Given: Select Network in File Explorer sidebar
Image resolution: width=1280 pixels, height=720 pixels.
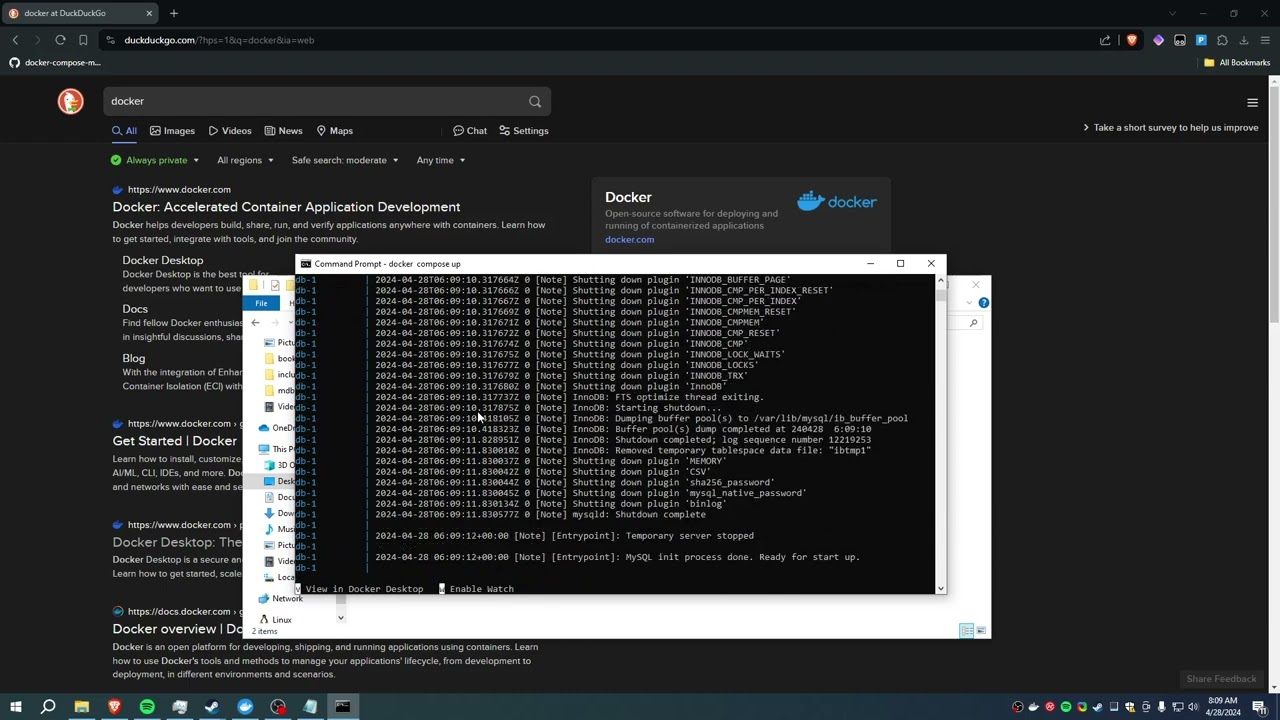Looking at the screenshot, I should [x=280, y=598].
